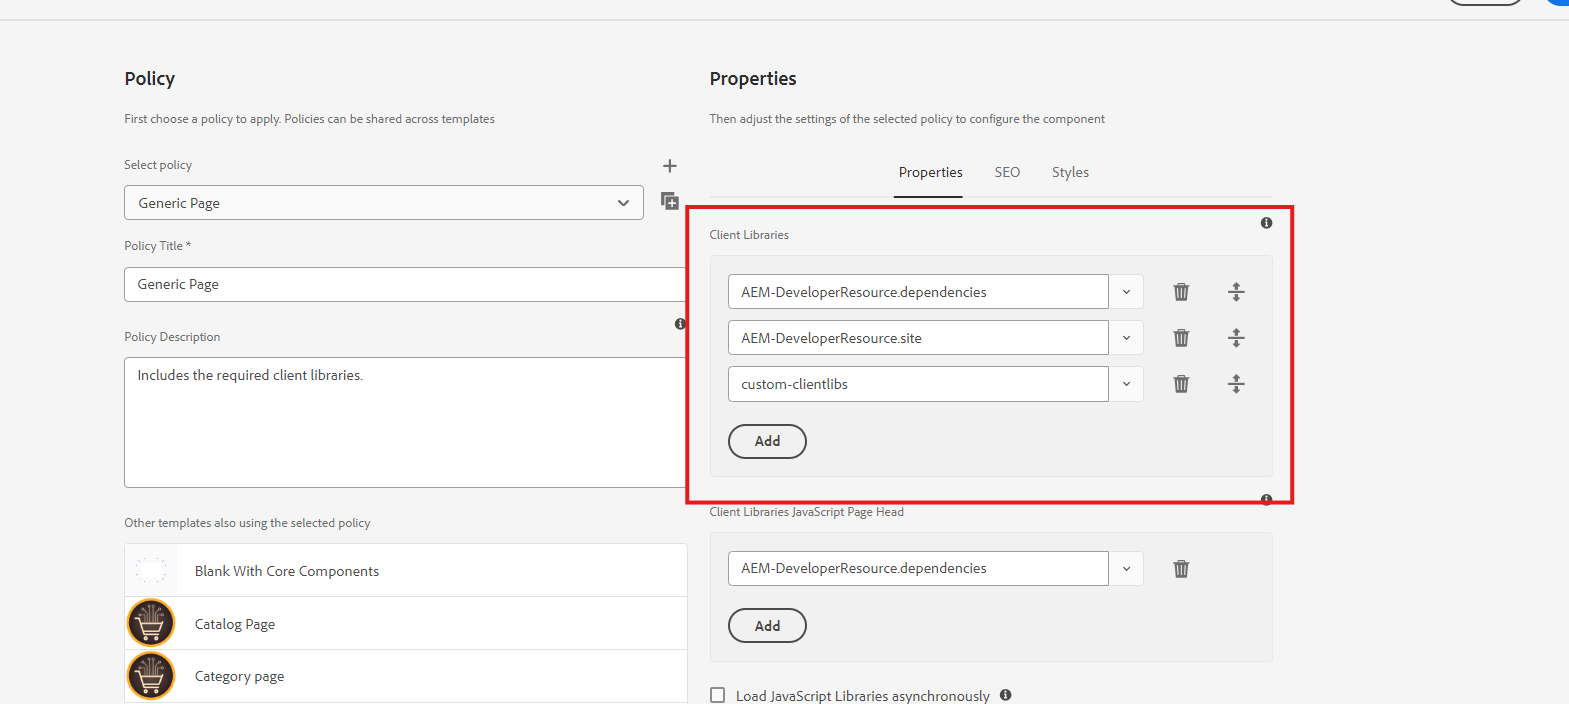Select the Catalog Page template thumbnail
This screenshot has width=1569, height=704.
pyautogui.click(x=151, y=623)
